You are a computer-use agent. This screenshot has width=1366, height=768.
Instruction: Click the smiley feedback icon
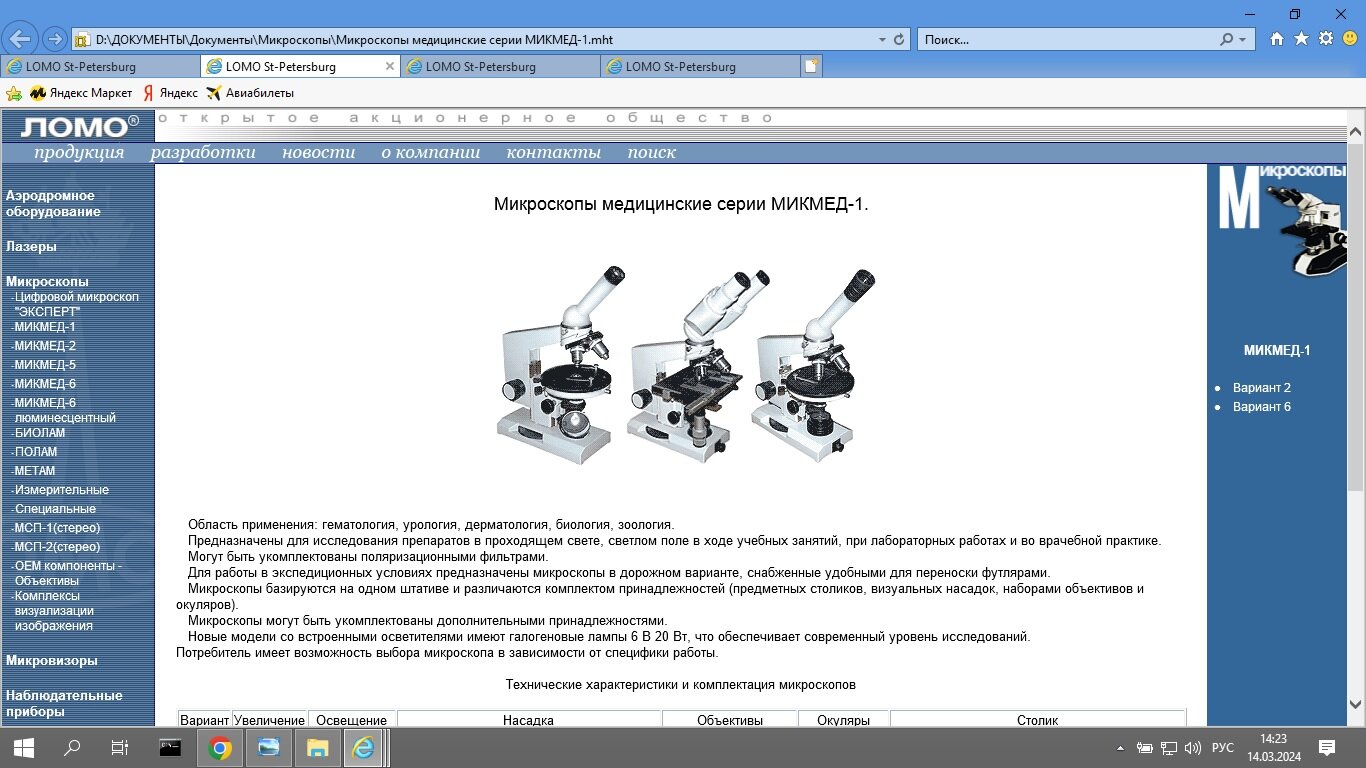click(1350, 39)
